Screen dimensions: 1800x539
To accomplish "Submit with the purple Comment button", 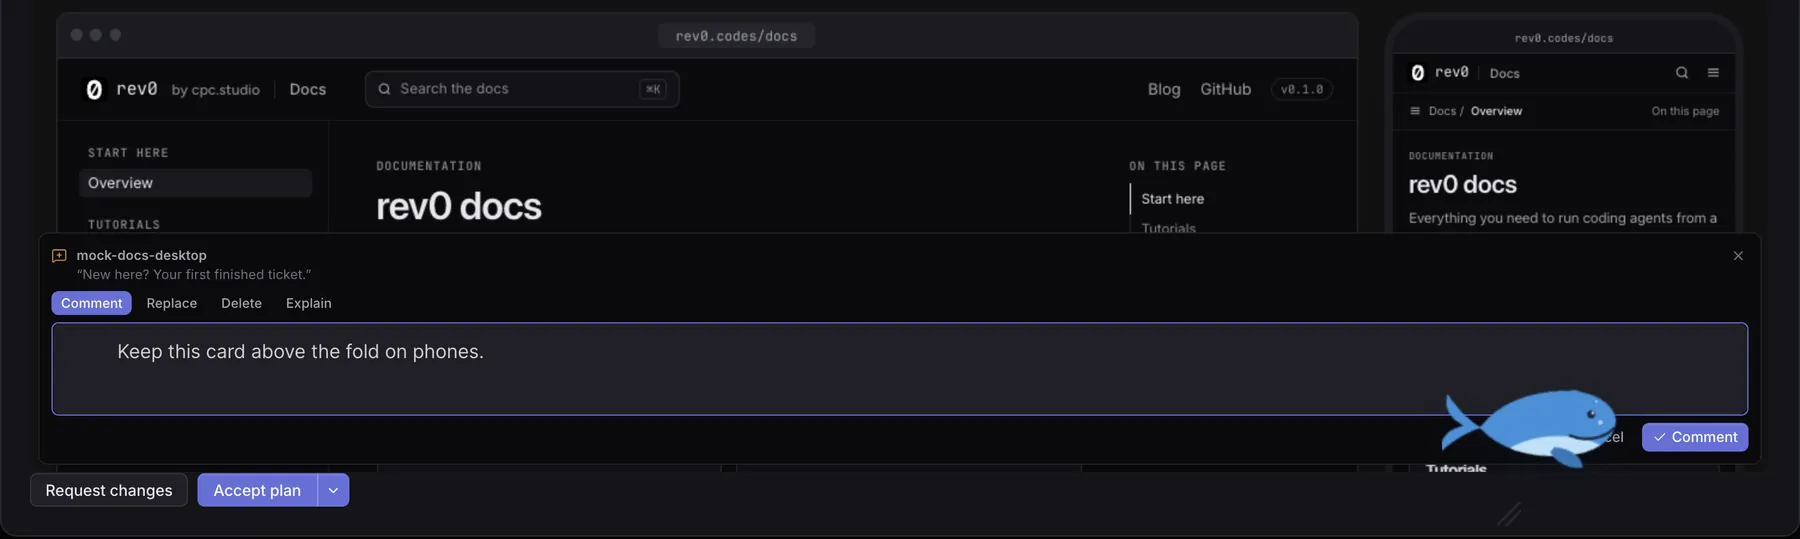I will (1695, 437).
